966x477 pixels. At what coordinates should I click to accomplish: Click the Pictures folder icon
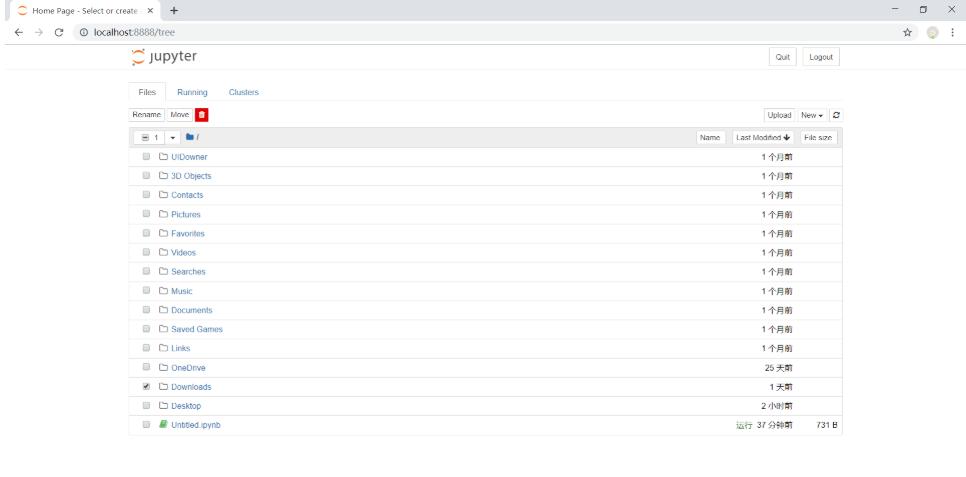click(163, 214)
